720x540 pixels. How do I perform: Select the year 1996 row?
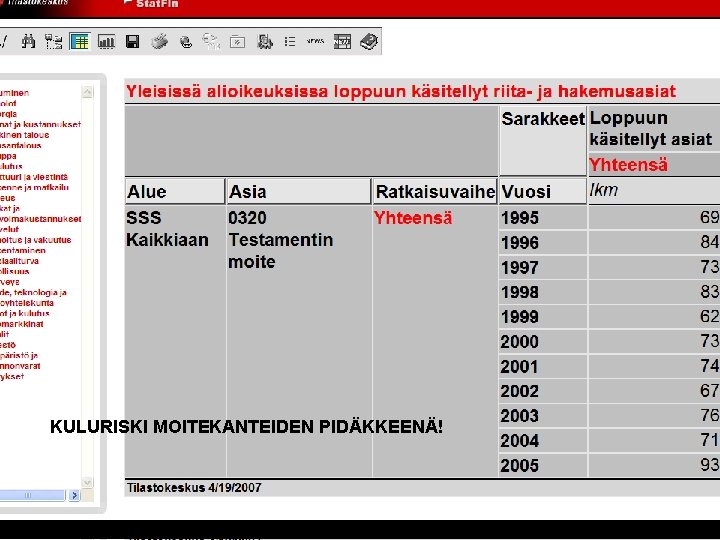pyautogui.click(x=543, y=242)
